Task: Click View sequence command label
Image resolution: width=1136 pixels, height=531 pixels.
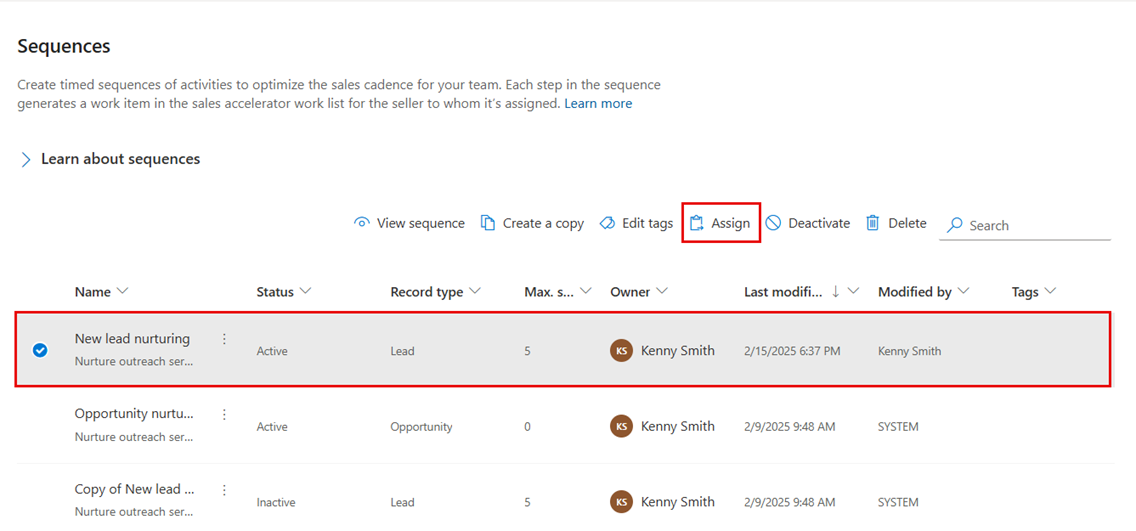Action: [421, 223]
